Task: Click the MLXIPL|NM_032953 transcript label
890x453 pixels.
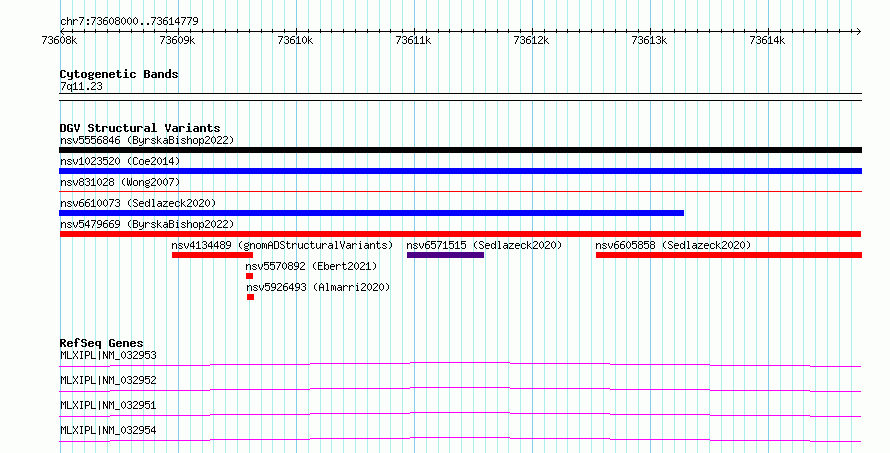Action: [108, 355]
